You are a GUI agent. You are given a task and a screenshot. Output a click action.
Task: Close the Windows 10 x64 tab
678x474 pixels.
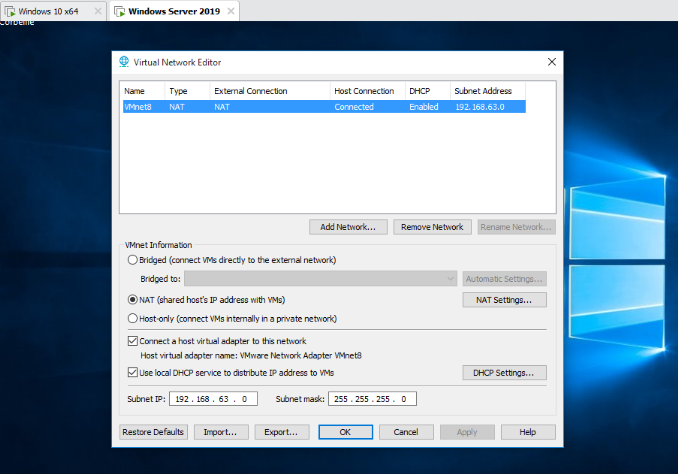point(96,11)
